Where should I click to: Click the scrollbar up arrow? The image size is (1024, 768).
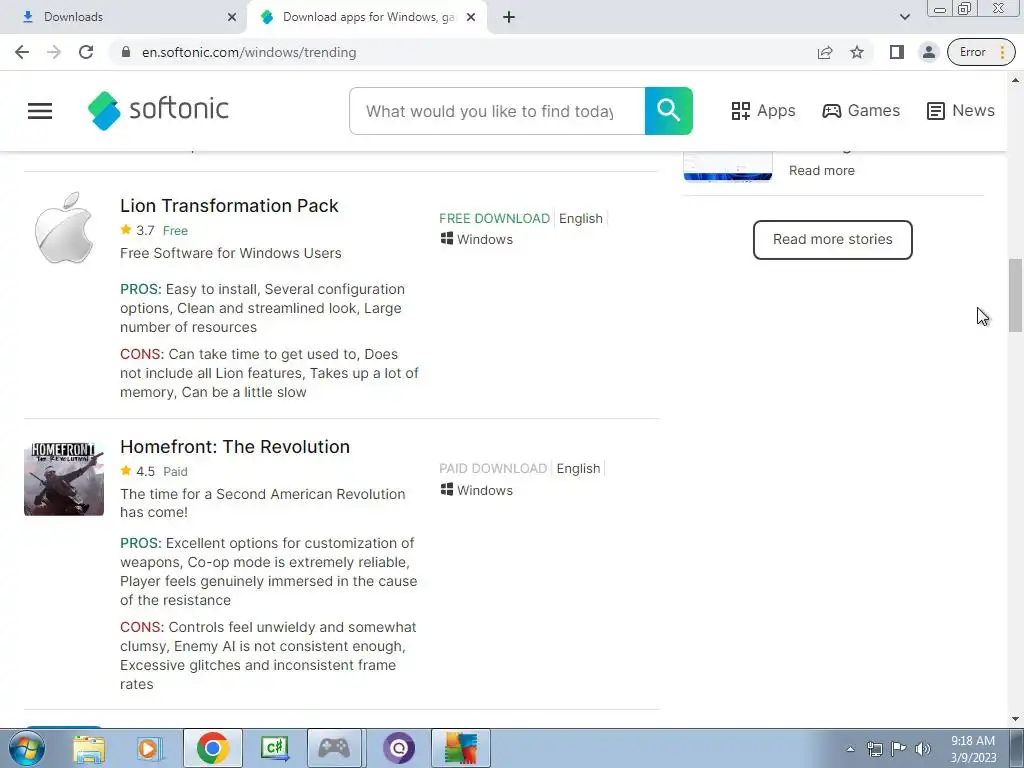(x=1016, y=80)
